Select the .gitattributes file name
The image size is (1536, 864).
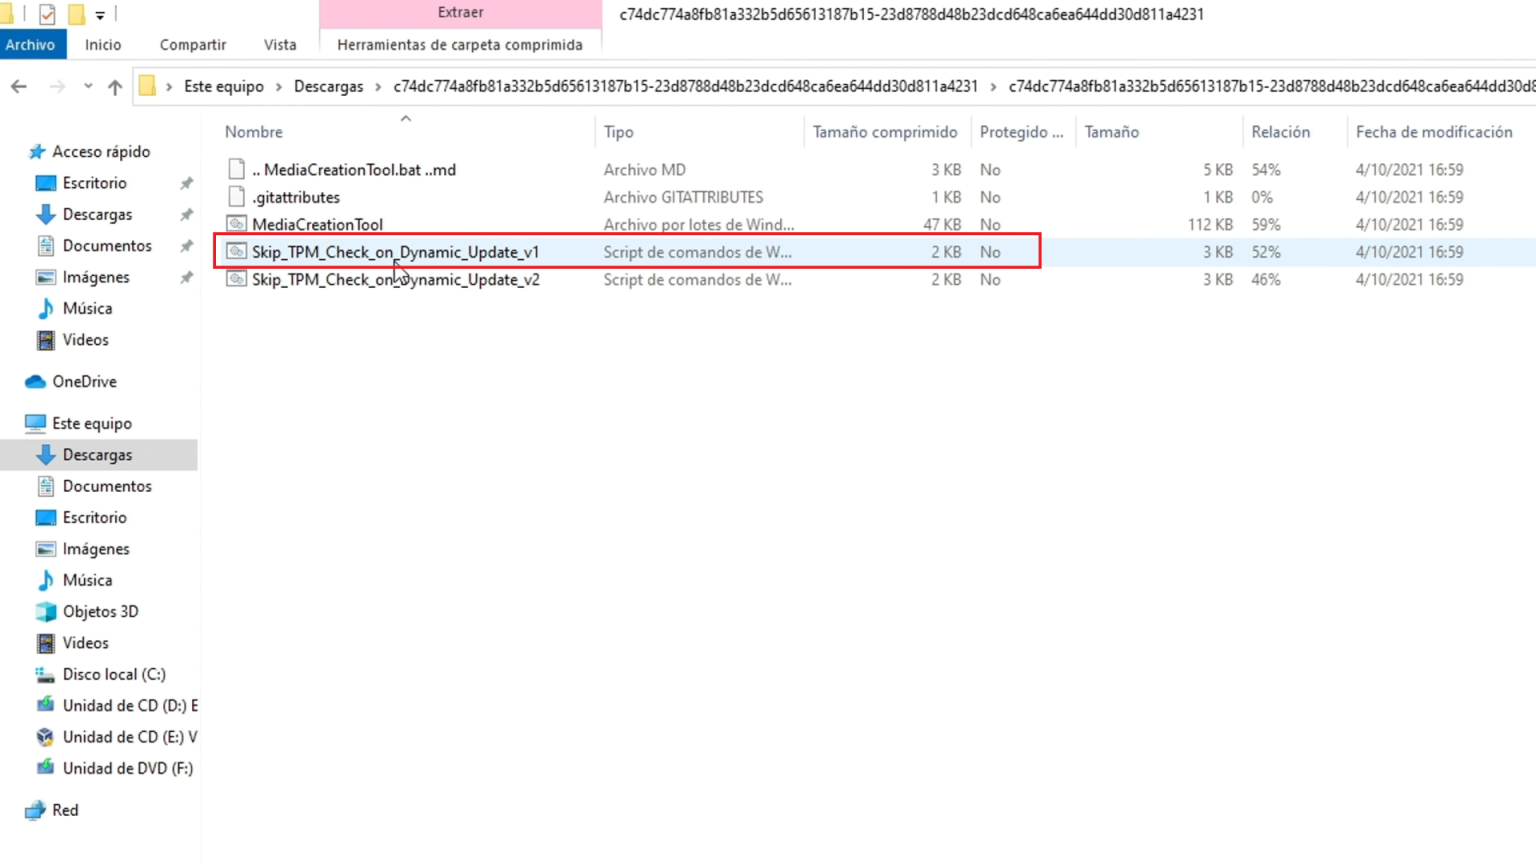296,197
